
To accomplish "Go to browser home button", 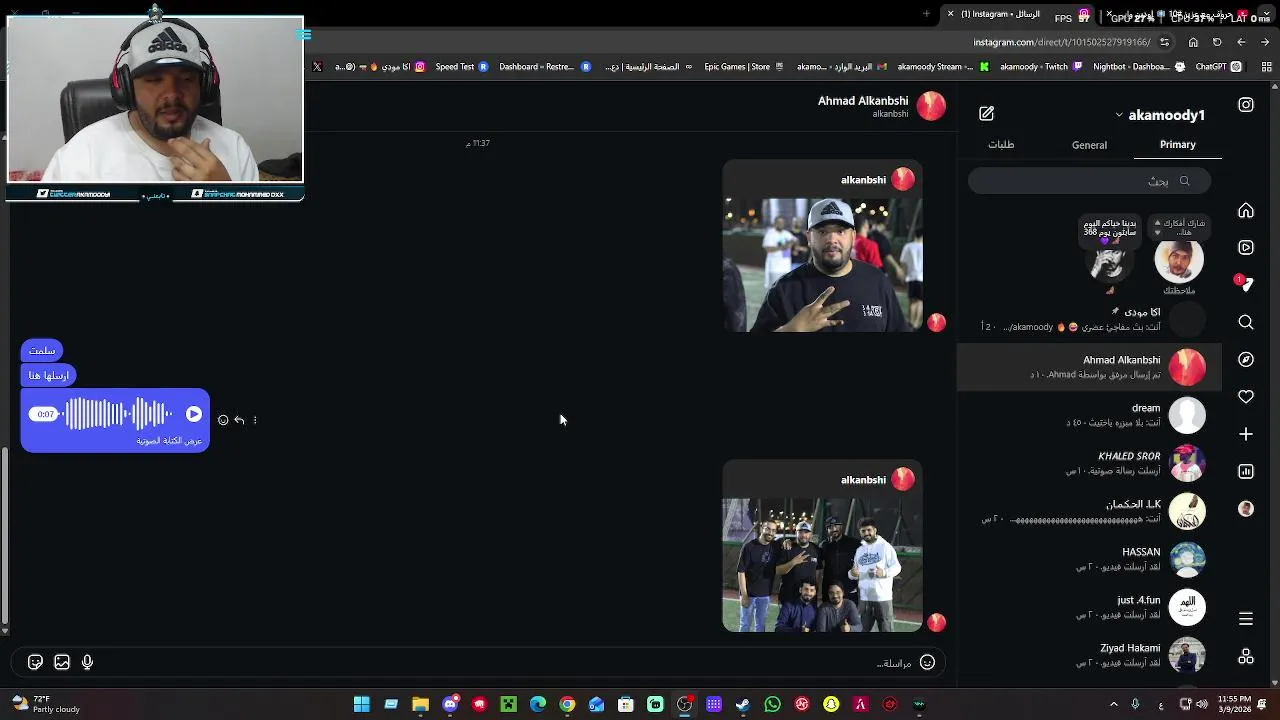I will tap(1193, 42).
